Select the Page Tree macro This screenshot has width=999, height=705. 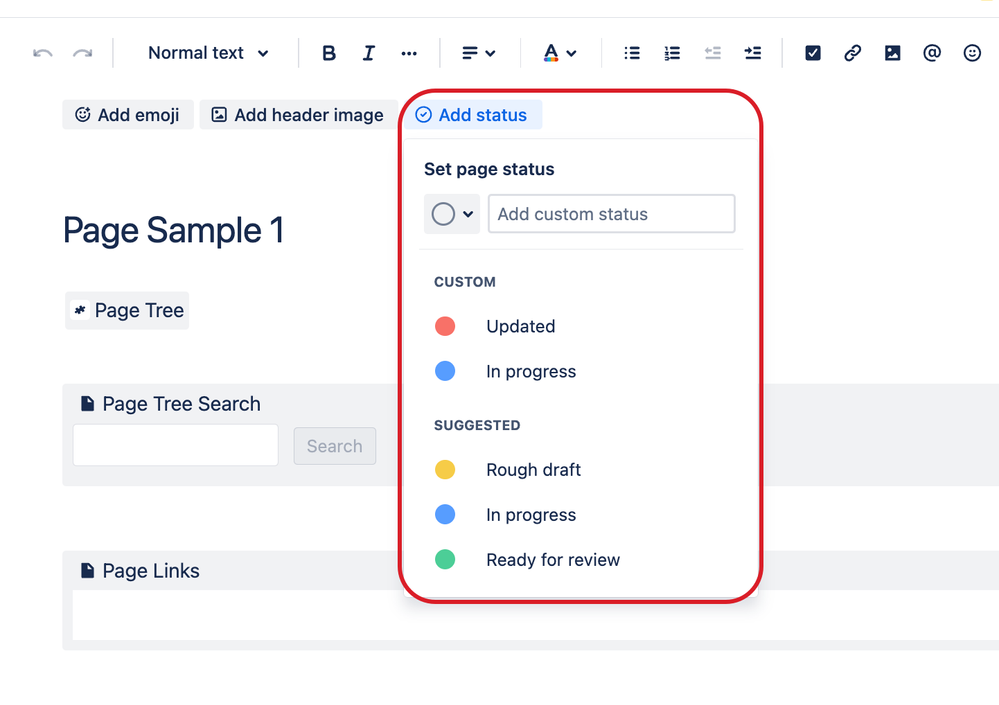click(127, 311)
